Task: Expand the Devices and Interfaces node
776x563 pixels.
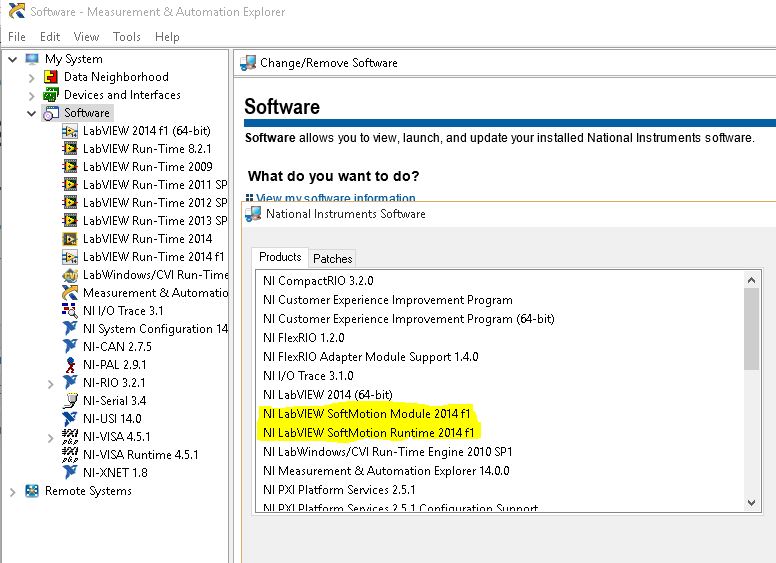Action: click(32, 95)
